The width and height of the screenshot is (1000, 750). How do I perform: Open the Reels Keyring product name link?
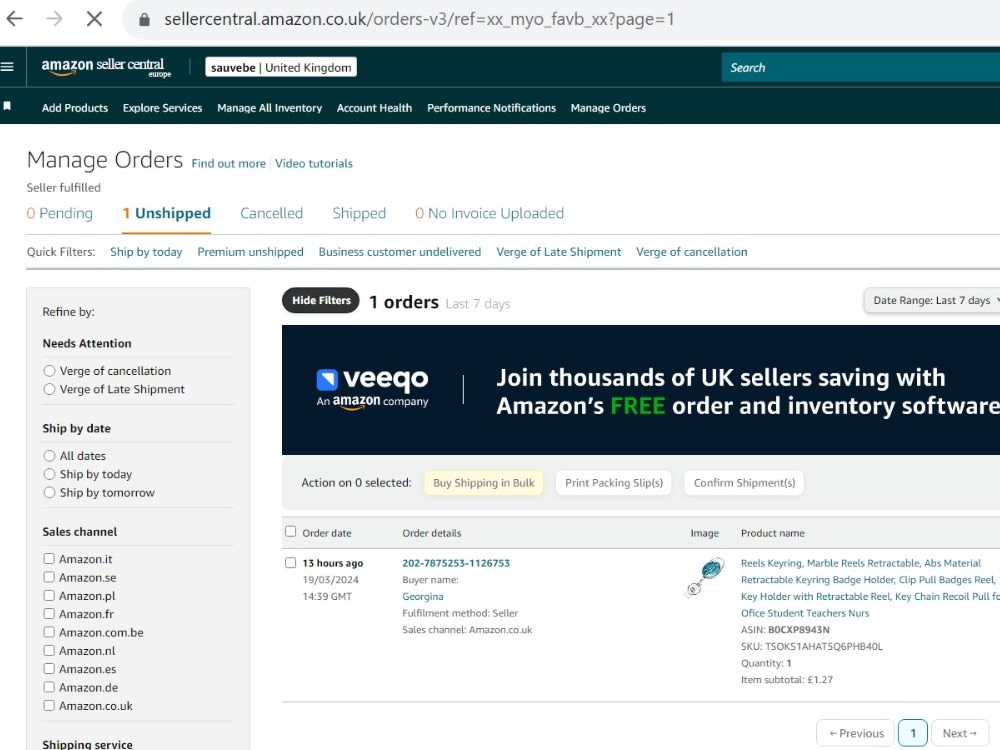point(871,588)
